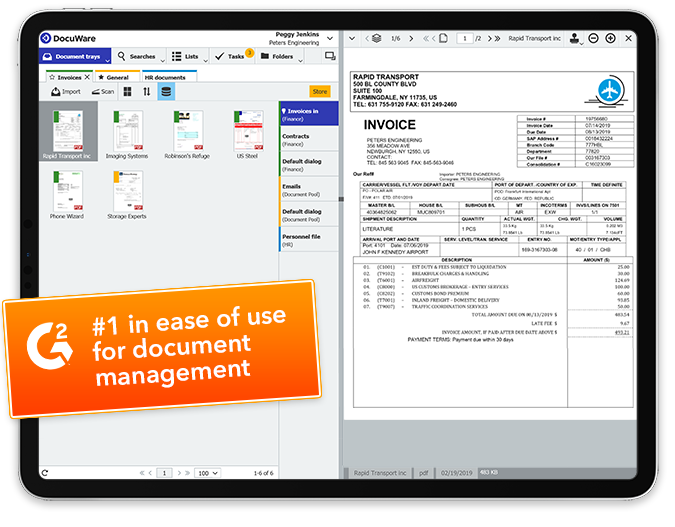The height and width of the screenshot is (527, 675).
Task: Jump to last page in viewer
Action: pos(498,38)
